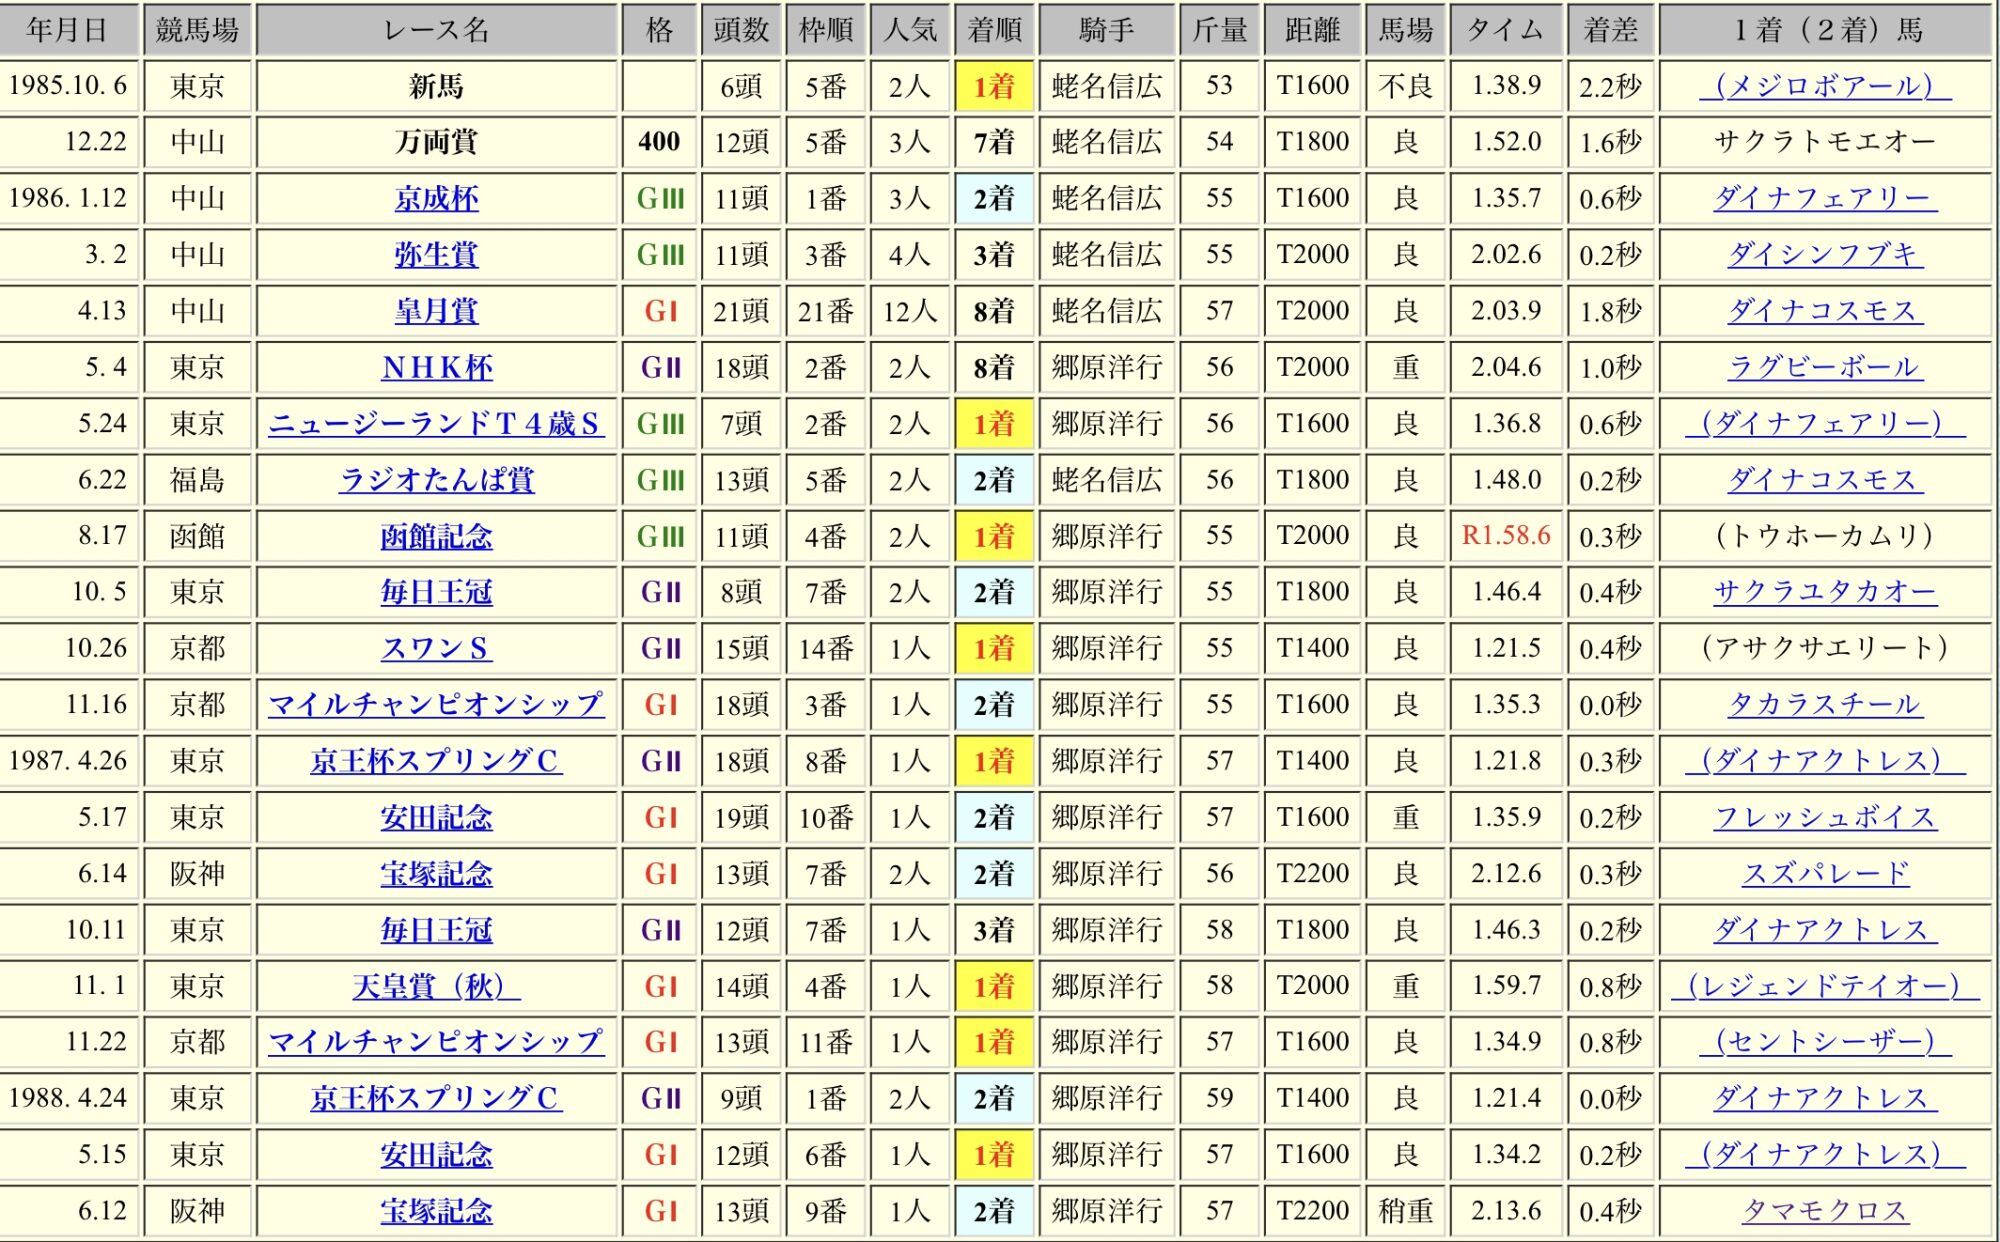Open the NHK杯 race link
2000x1242 pixels.
[x=436, y=368]
